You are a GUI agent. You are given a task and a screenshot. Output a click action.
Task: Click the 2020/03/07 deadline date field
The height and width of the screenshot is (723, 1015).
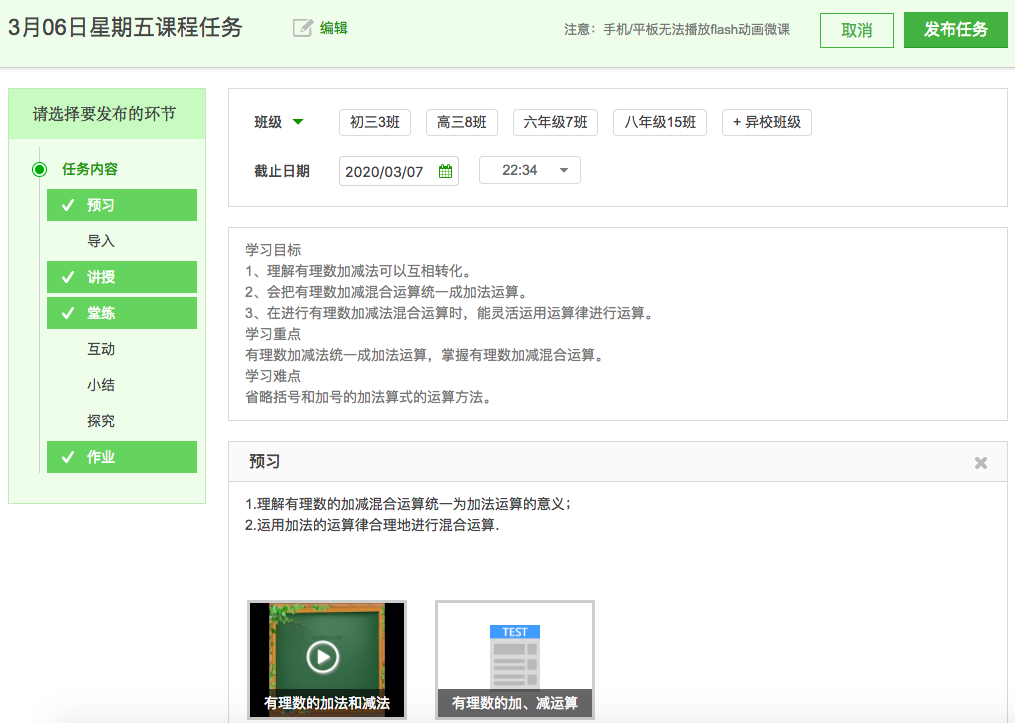coord(399,172)
